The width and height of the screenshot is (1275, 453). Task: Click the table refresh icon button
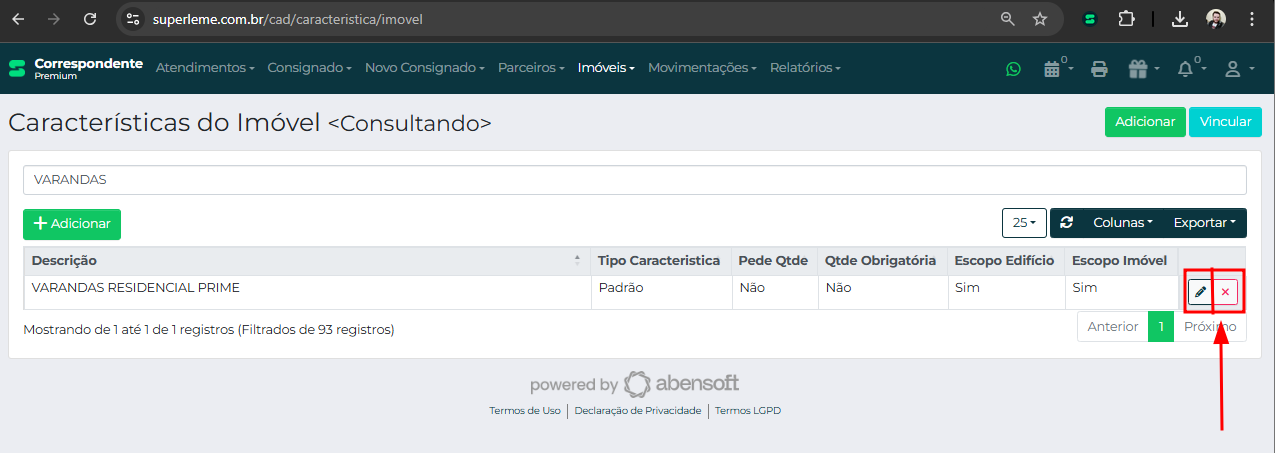pos(1067,223)
